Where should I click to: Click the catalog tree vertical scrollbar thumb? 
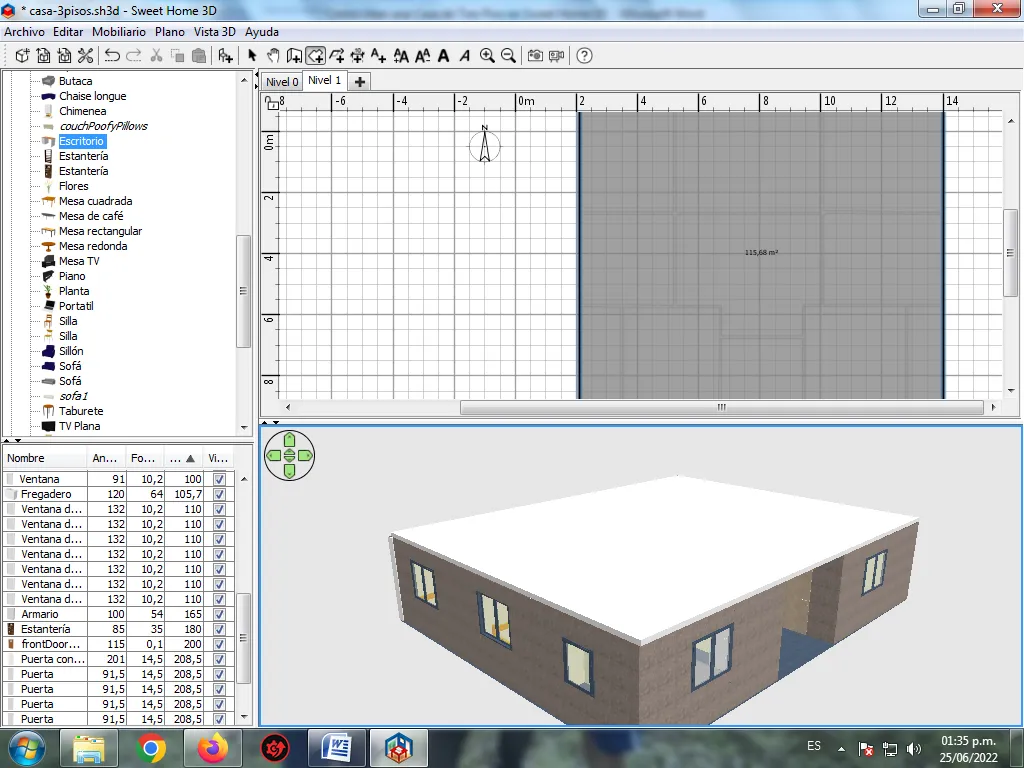coord(244,291)
